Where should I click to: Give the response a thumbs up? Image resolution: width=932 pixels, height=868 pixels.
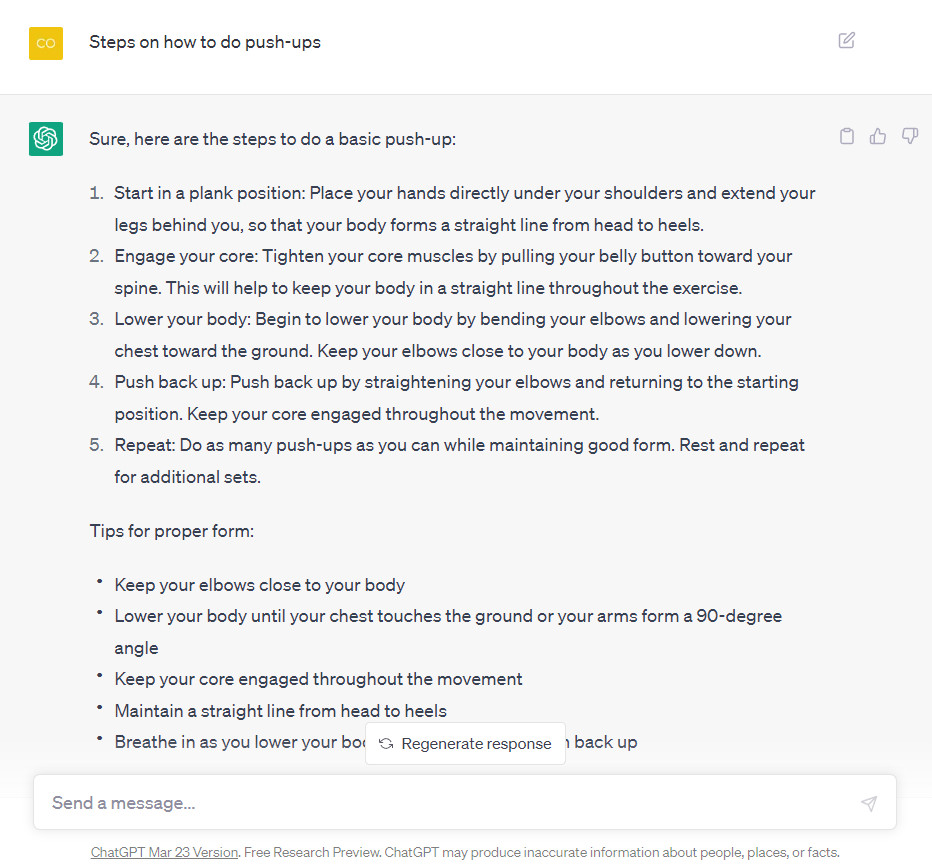[x=878, y=137]
